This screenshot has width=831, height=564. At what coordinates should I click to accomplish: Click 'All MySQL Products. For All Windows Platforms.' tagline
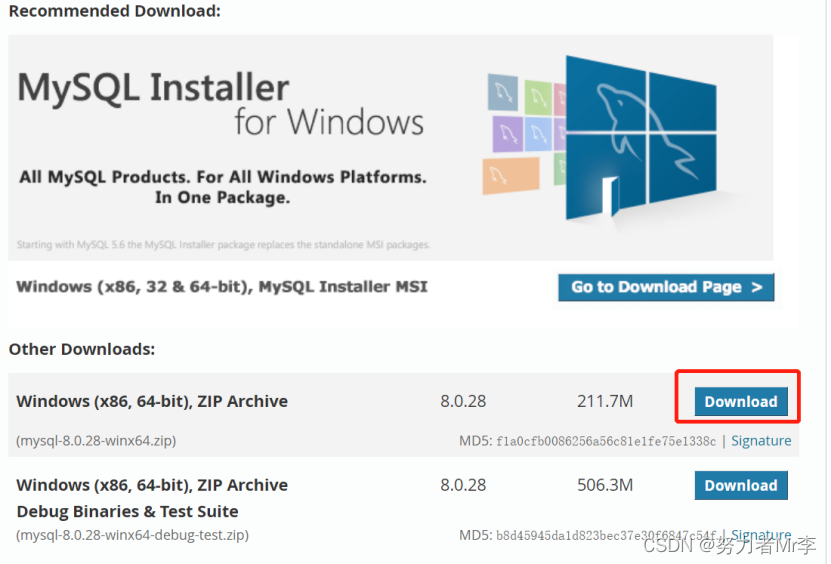pyautogui.click(x=223, y=177)
